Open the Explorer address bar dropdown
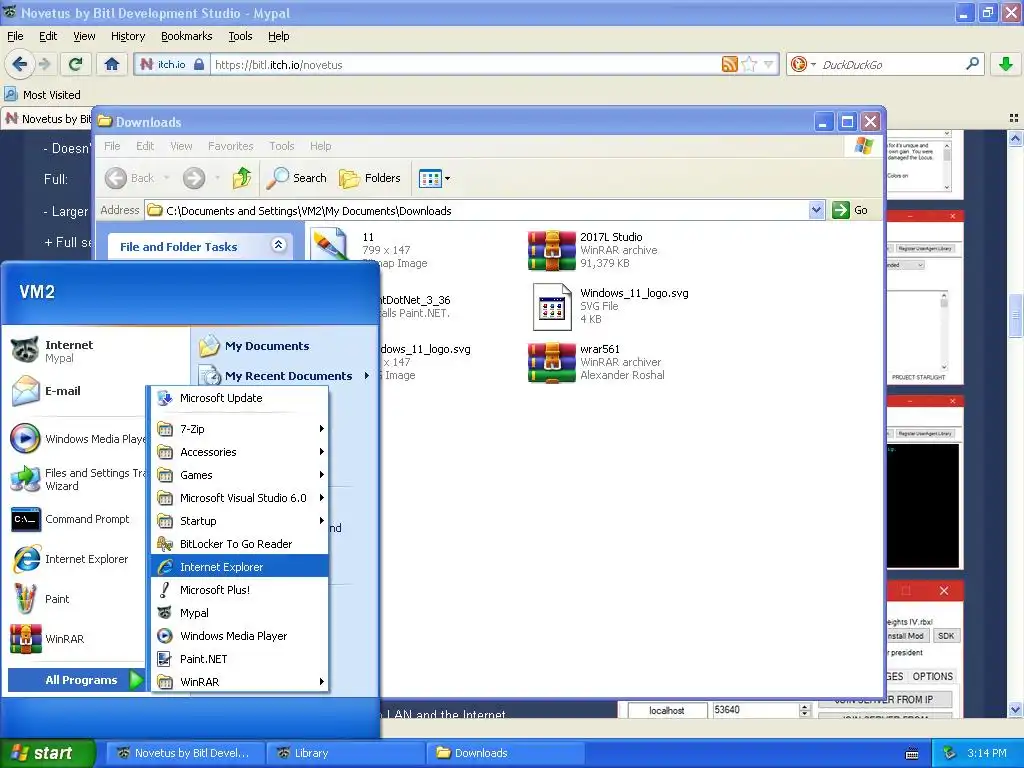Screen dimensions: 1024x768 coord(816,210)
